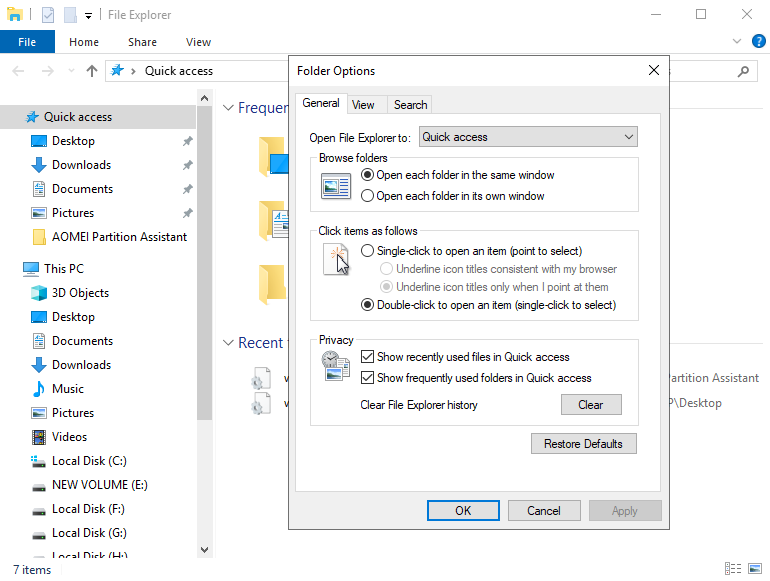
Task: Close the Folder Options dialog
Action: coord(654,70)
